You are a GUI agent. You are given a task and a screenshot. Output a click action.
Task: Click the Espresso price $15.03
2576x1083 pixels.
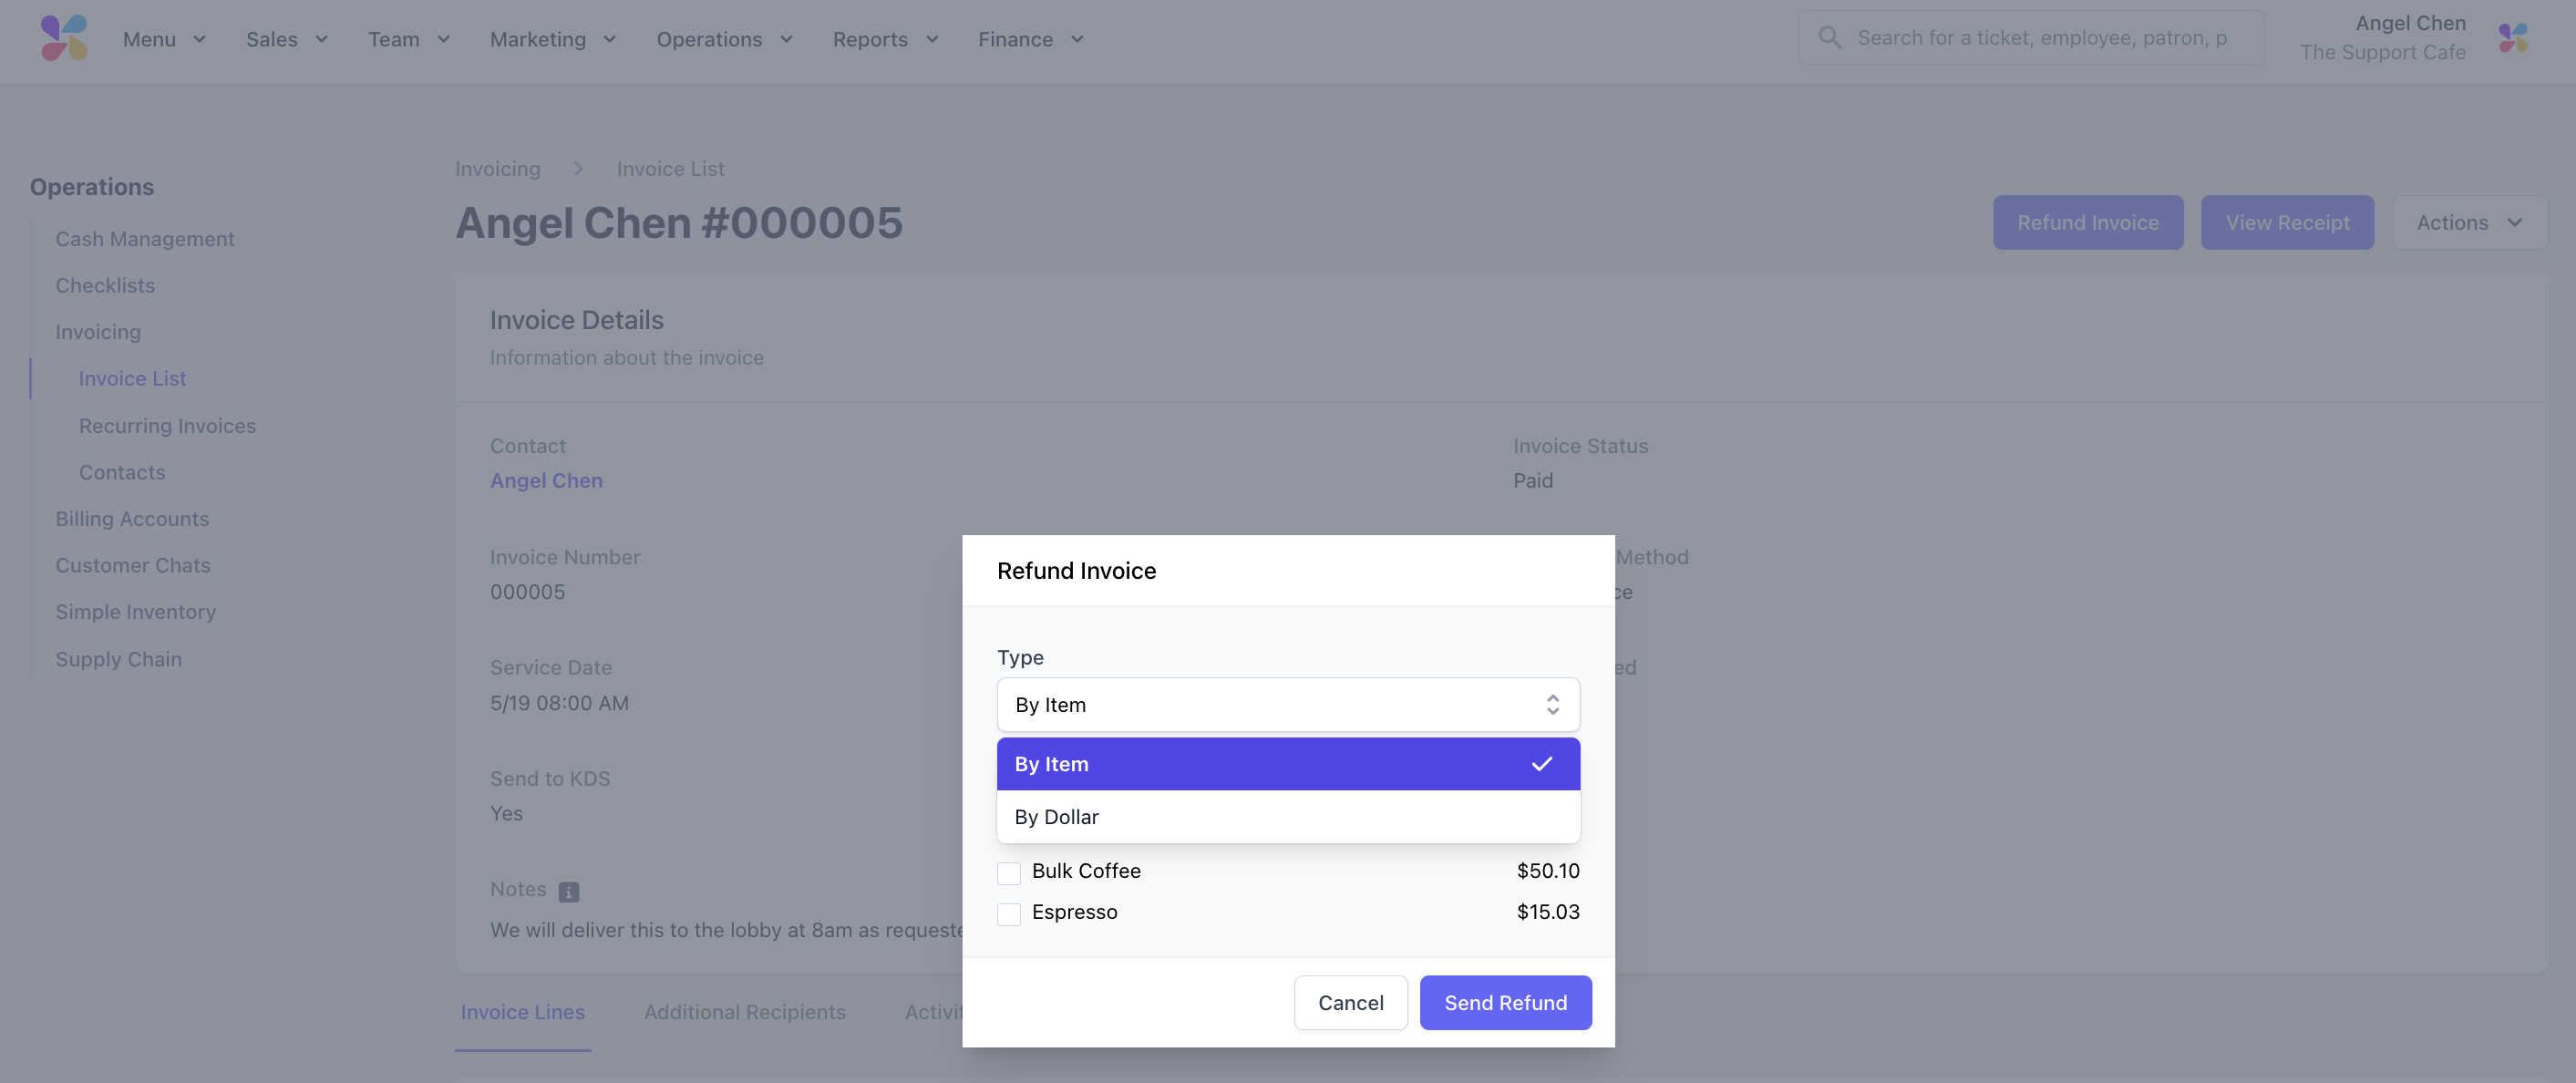pyautogui.click(x=1547, y=912)
